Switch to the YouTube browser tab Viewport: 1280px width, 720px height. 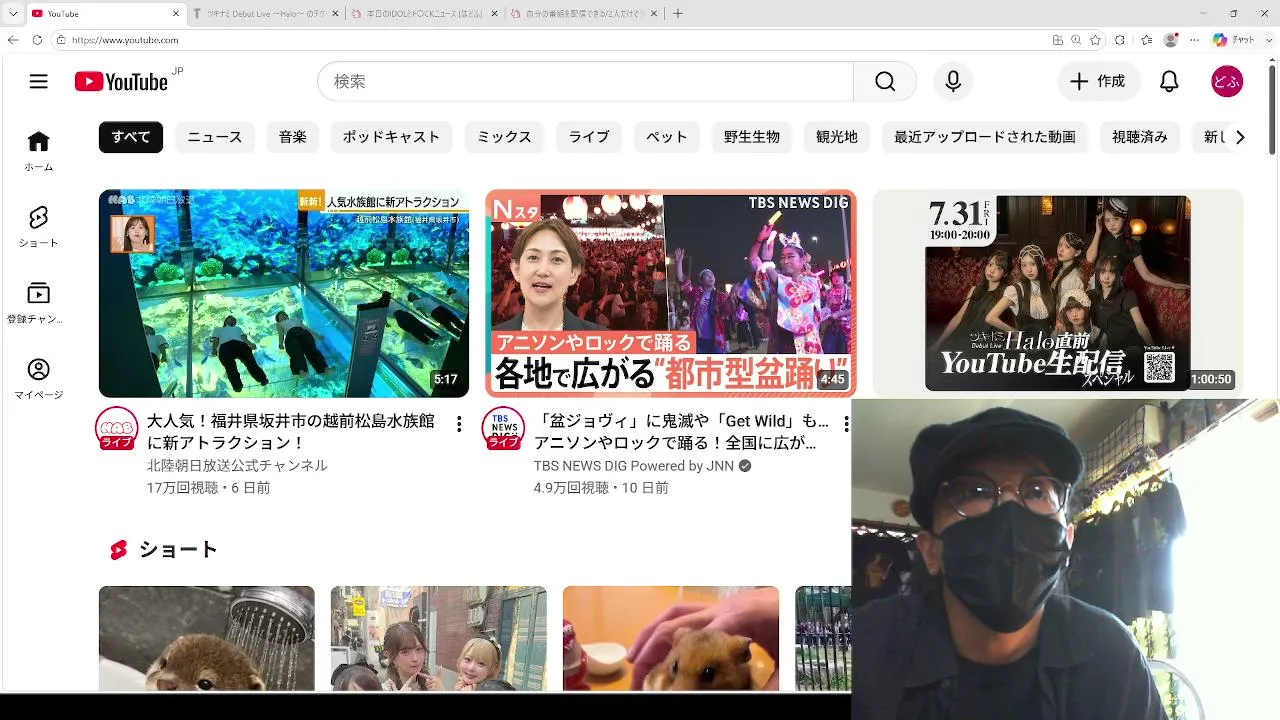104,13
